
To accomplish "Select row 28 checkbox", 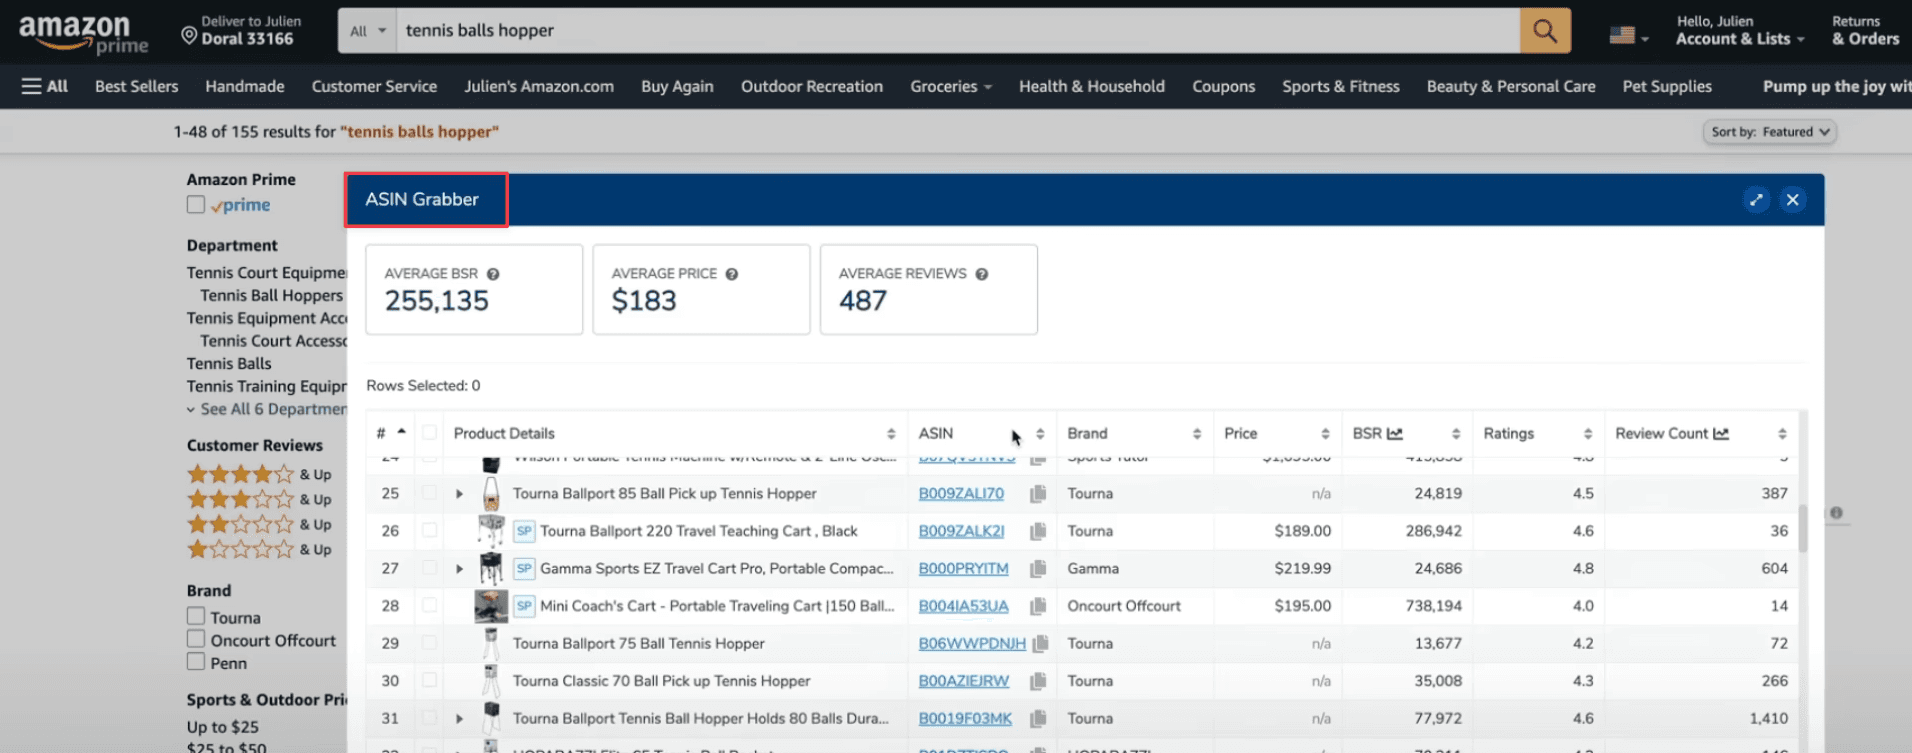I will 429,606.
